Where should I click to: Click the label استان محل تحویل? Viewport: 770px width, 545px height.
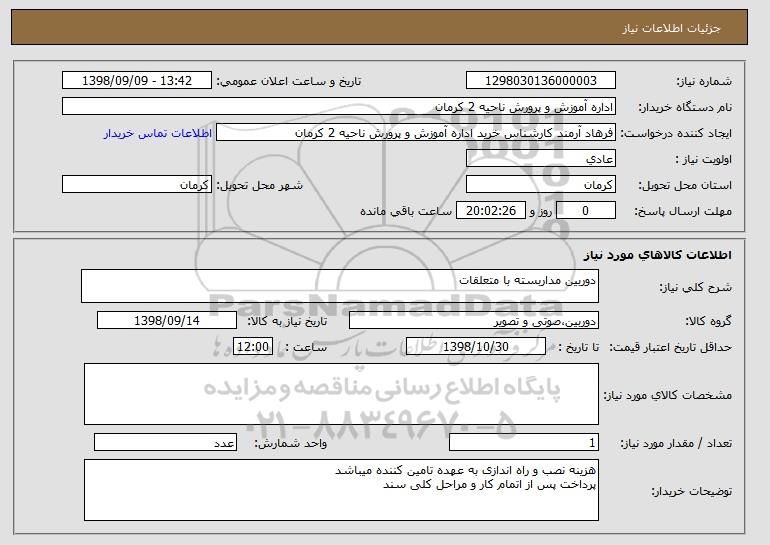(x=685, y=185)
